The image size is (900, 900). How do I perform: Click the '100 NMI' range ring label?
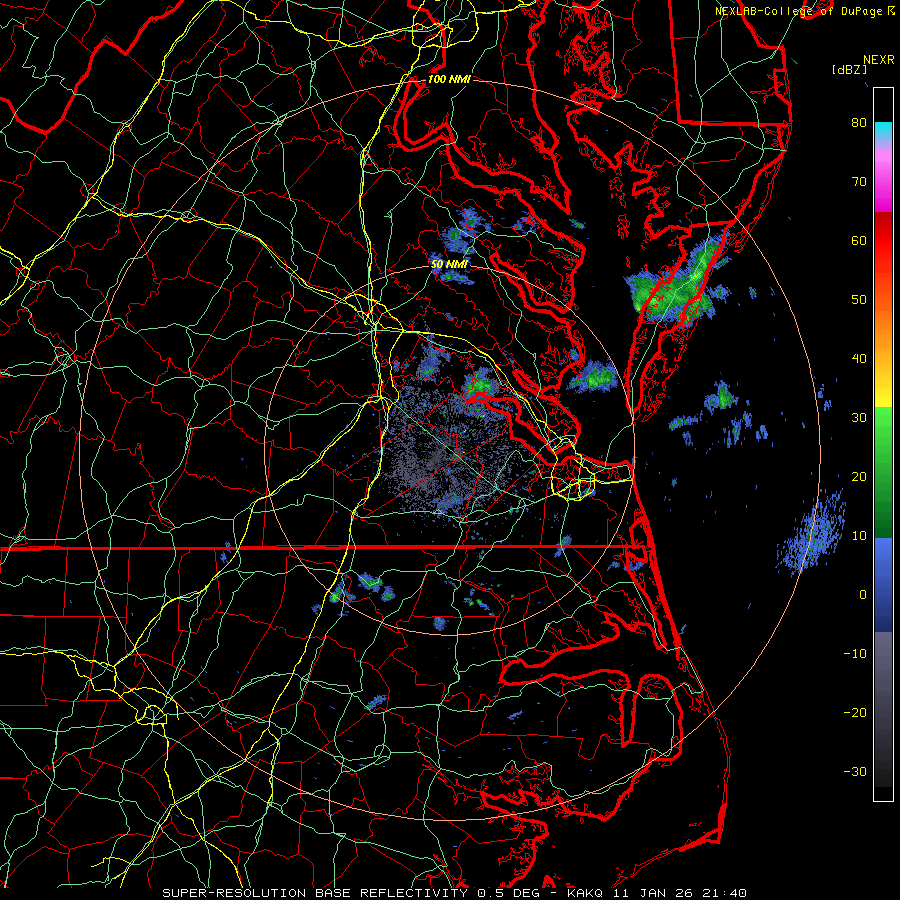(449, 79)
